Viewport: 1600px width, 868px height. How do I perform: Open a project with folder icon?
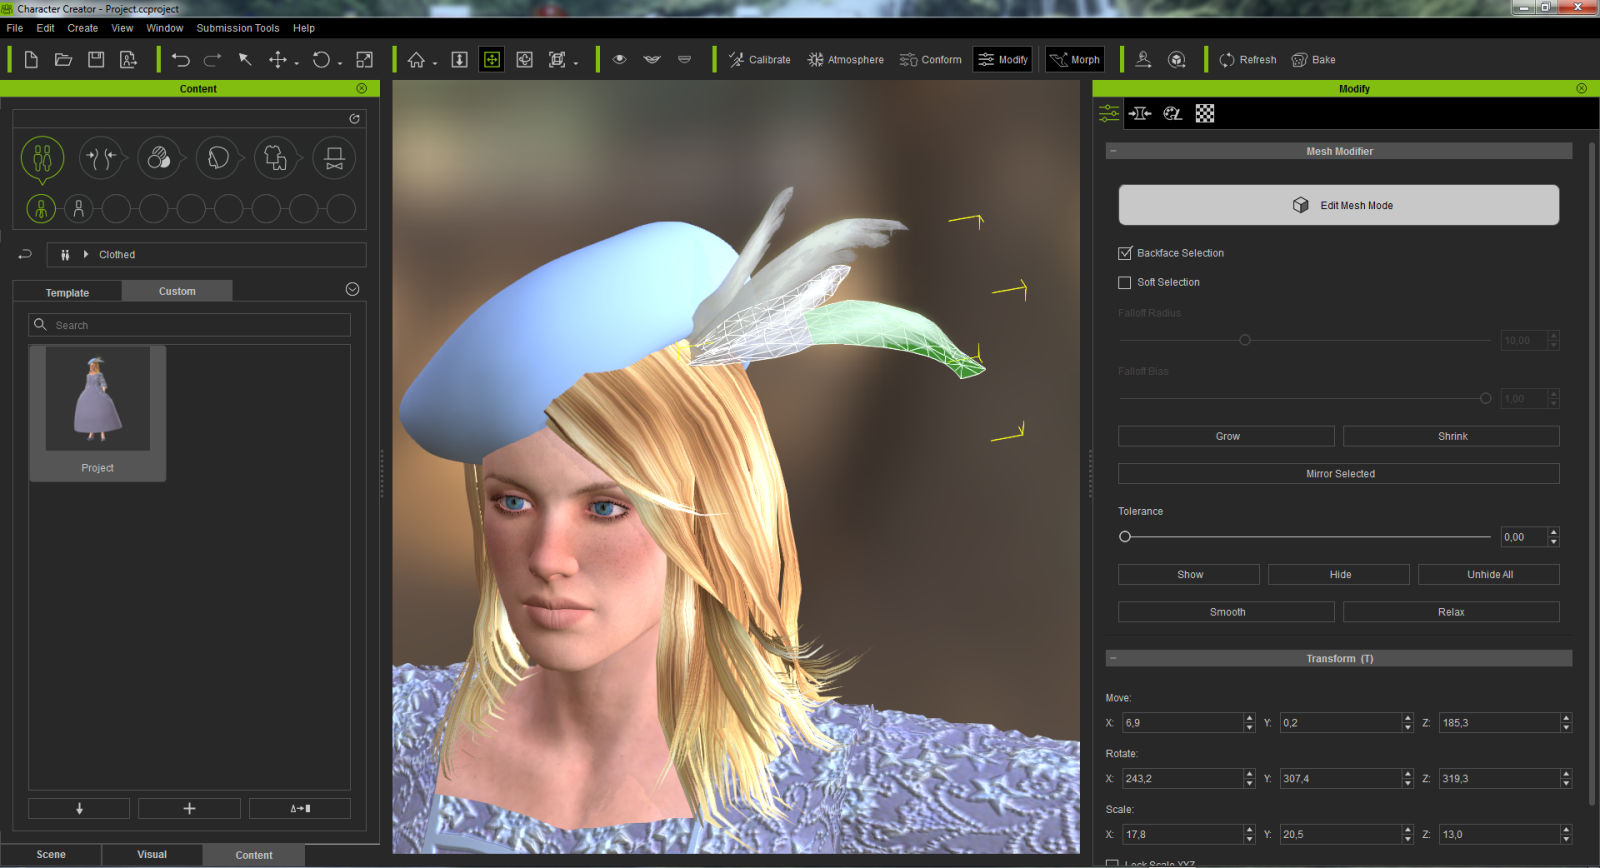pyautogui.click(x=63, y=60)
